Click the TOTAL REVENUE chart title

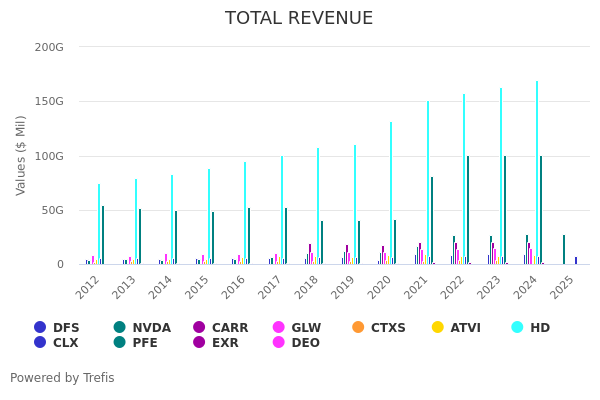point(299,18)
